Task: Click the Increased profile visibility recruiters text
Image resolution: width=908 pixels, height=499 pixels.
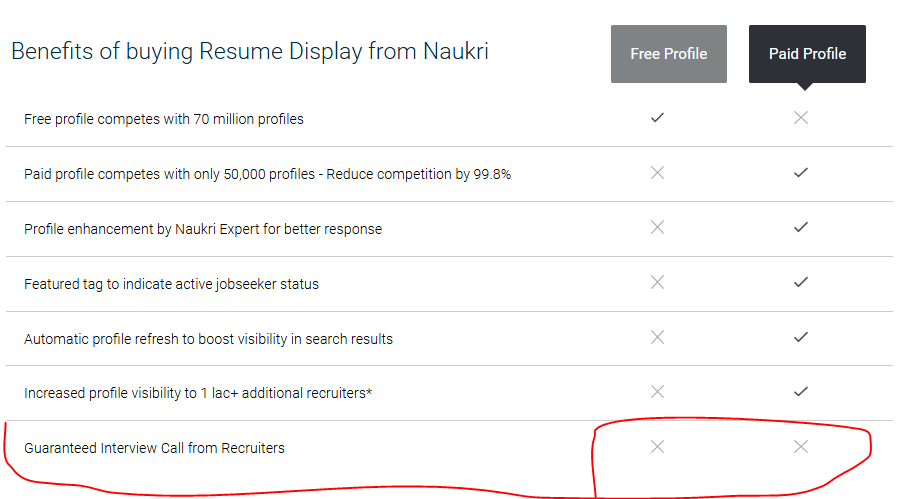Action: click(x=197, y=393)
